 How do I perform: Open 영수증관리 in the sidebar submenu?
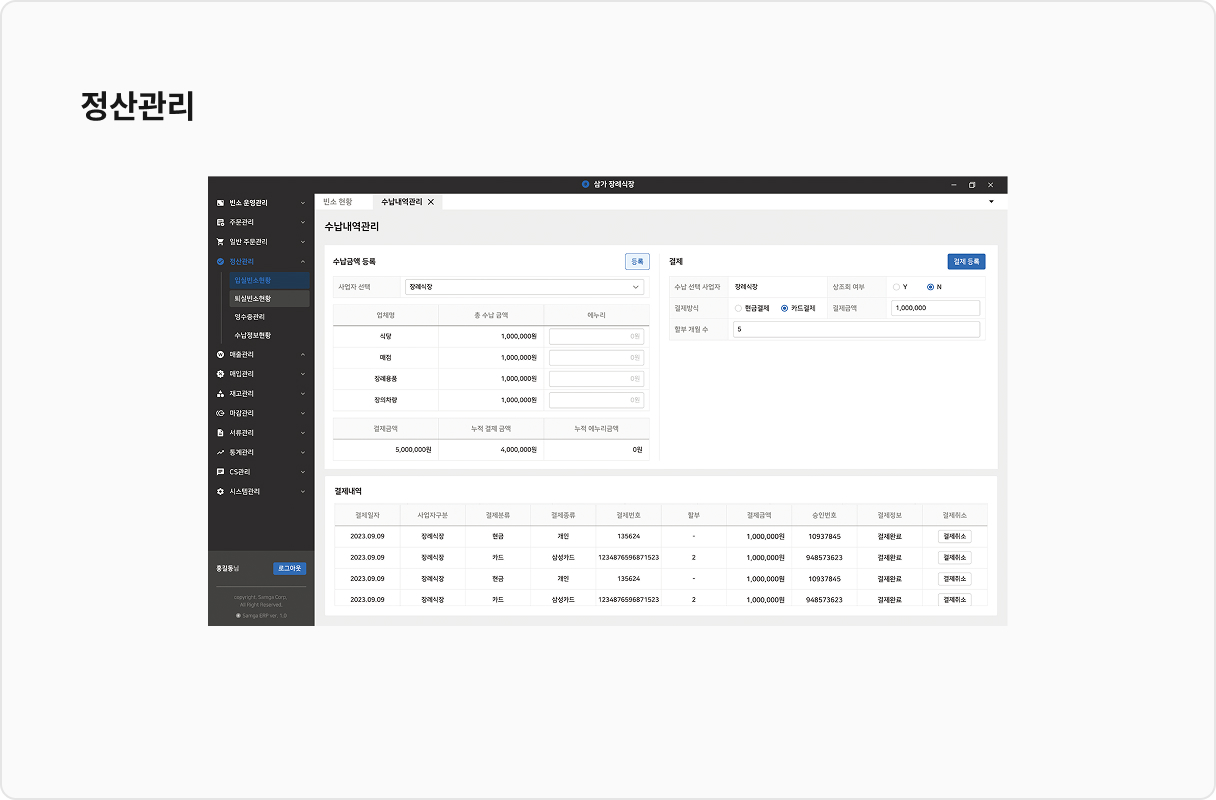coord(250,317)
